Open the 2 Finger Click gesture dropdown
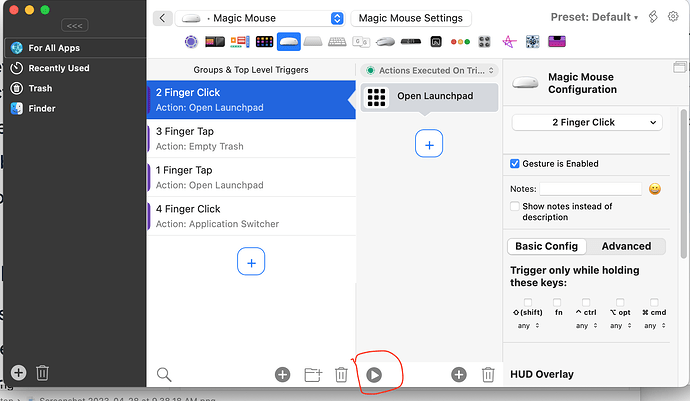Viewport: 690px width, 401px height. coord(587,122)
